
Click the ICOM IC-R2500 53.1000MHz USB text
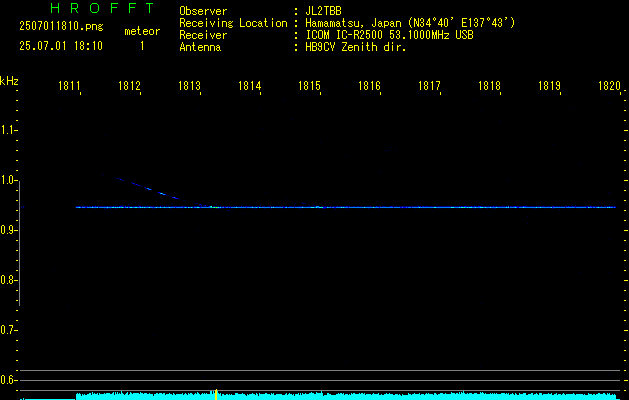click(390, 35)
